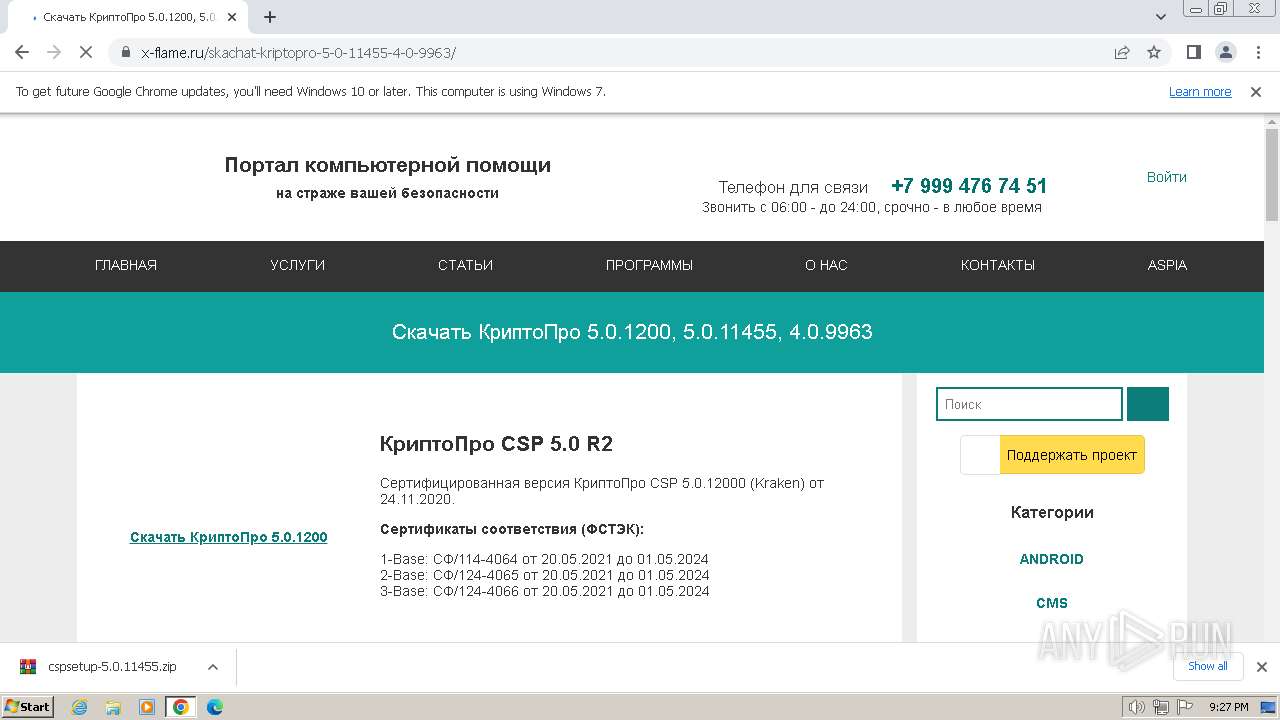Focus the Поиск search field
1280x720 pixels.
[1029, 404]
